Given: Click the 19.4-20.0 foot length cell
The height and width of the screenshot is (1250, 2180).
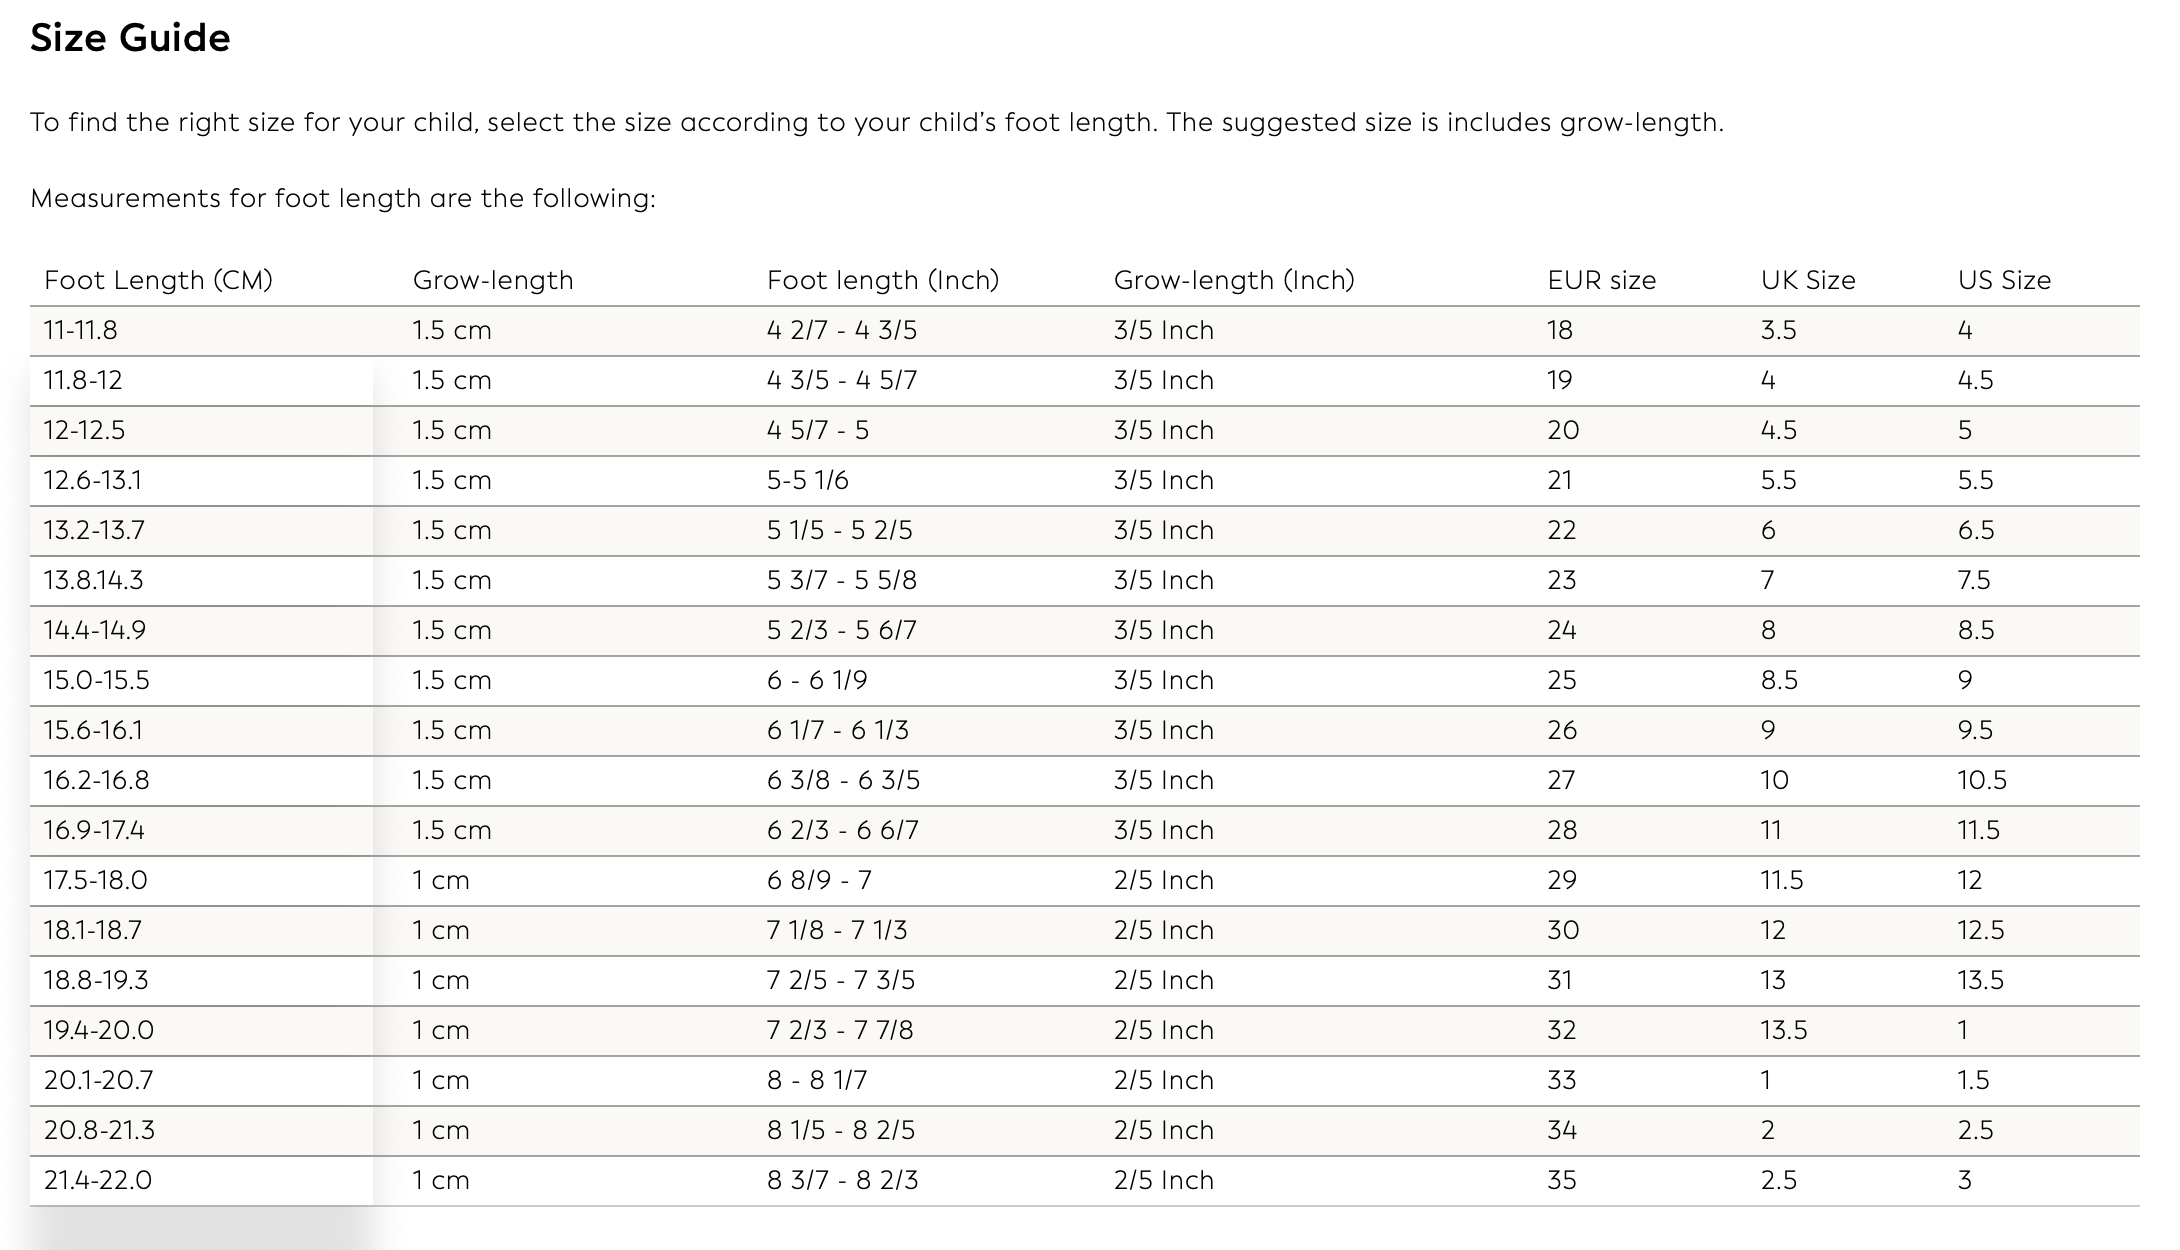Looking at the screenshot, I should (98, 1030).
